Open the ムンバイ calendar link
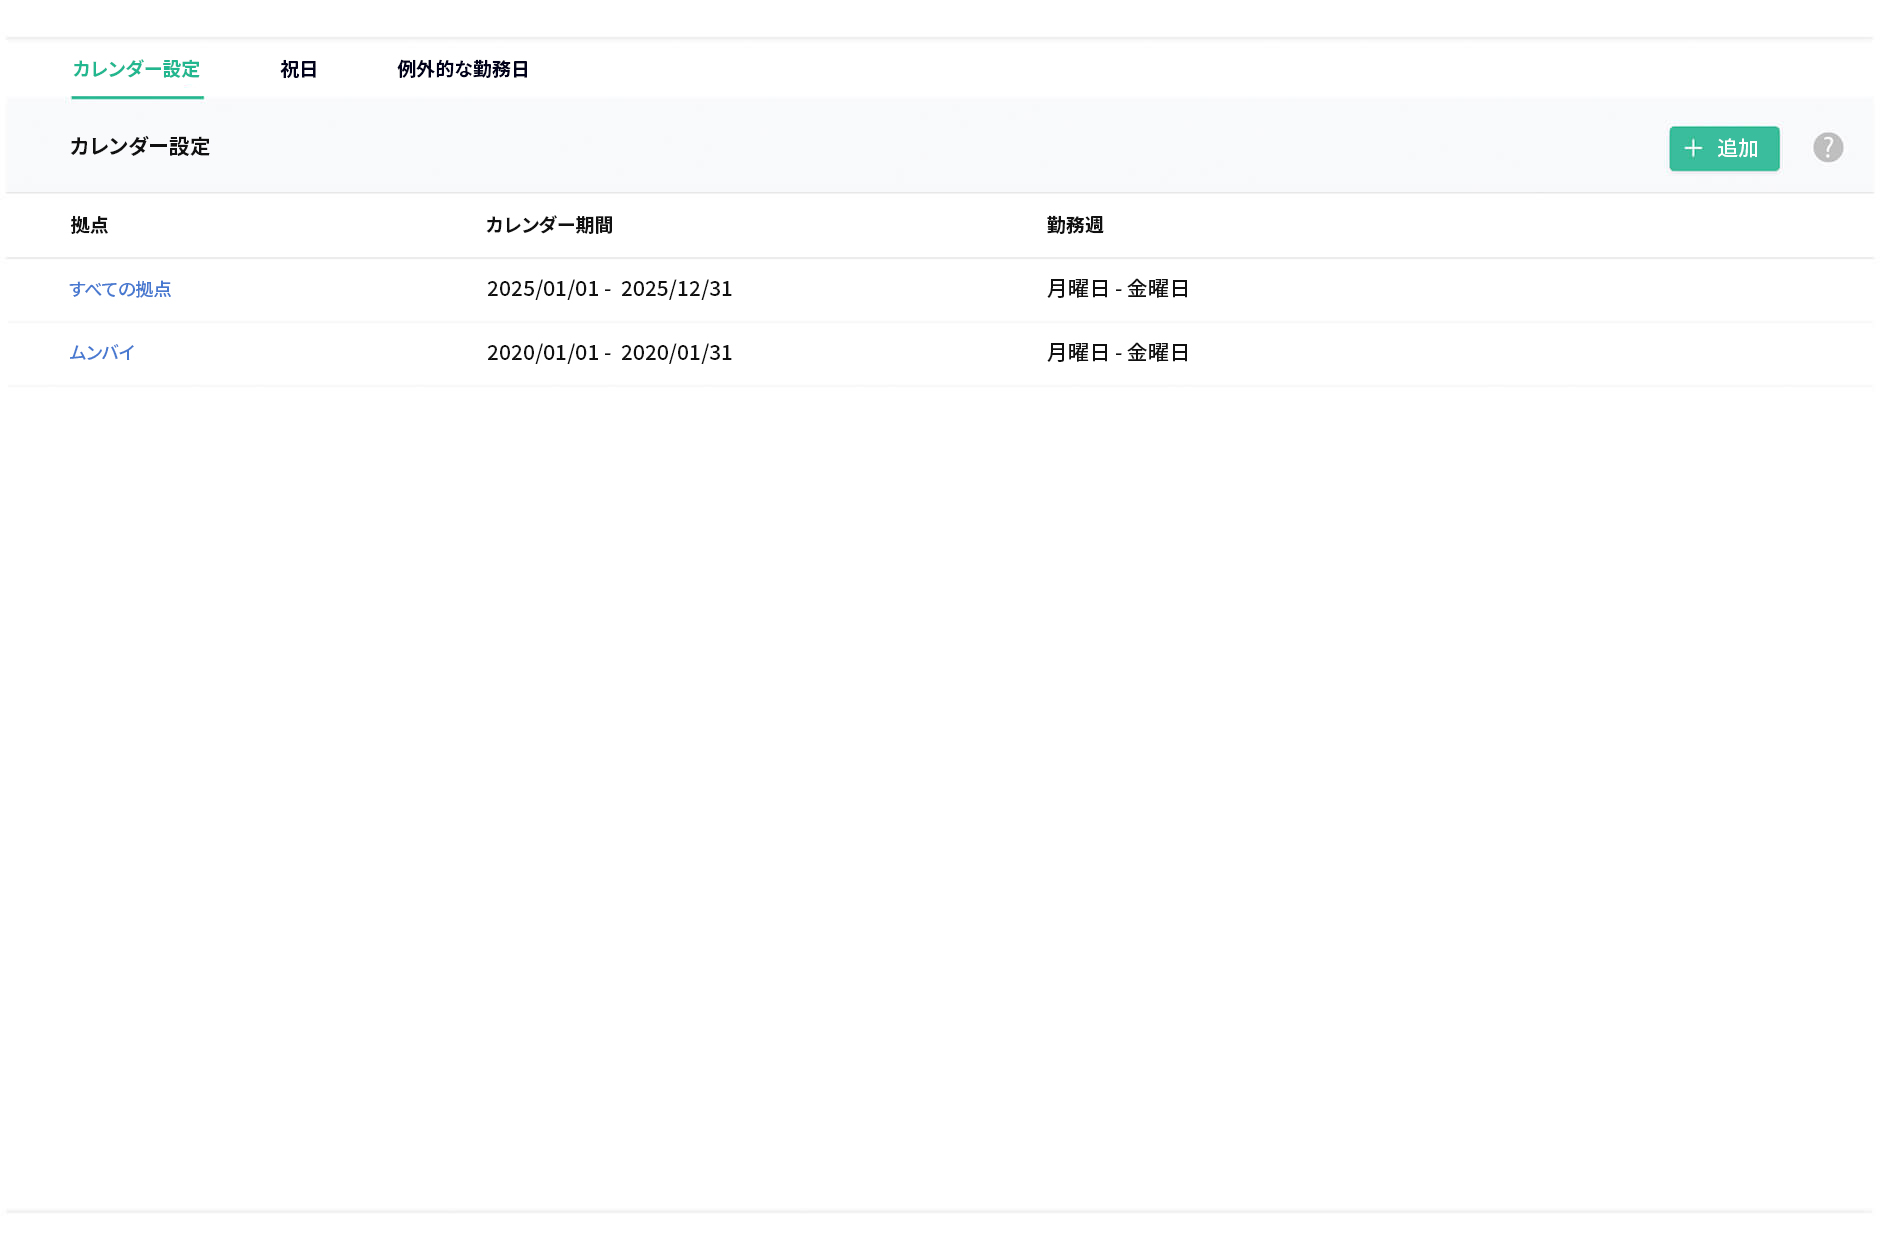 click(100, 353)
